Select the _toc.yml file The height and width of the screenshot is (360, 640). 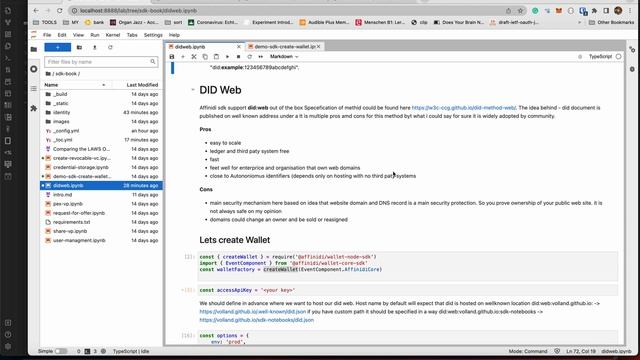click(x=101, y=140)
